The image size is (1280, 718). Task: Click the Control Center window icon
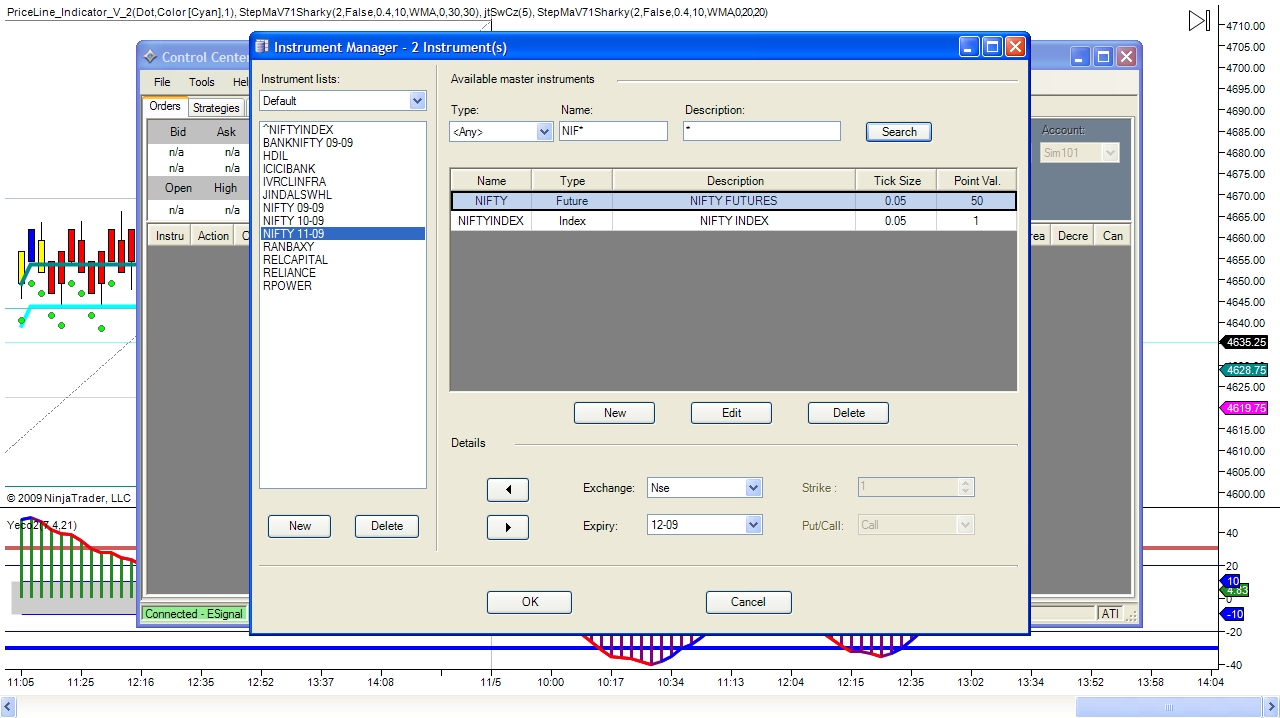(x=150, y=57)
